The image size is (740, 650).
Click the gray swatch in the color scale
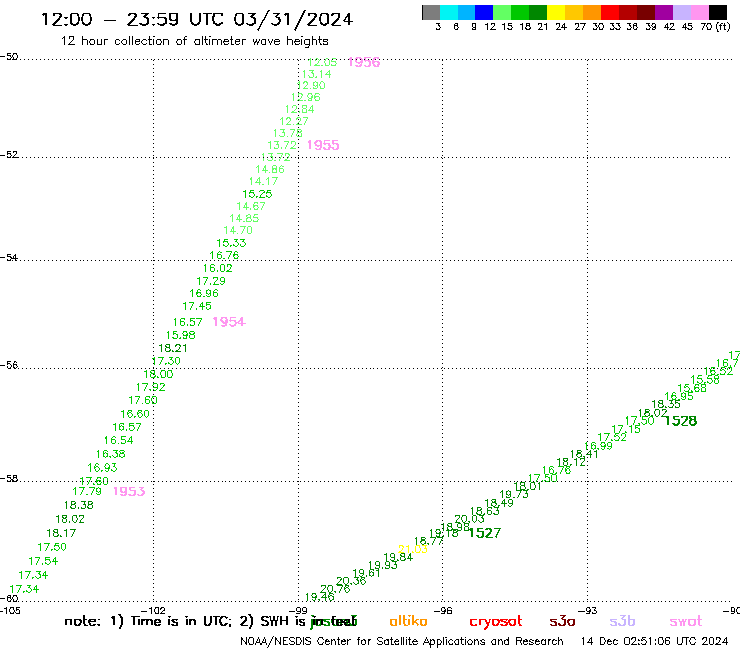point(431,12)
